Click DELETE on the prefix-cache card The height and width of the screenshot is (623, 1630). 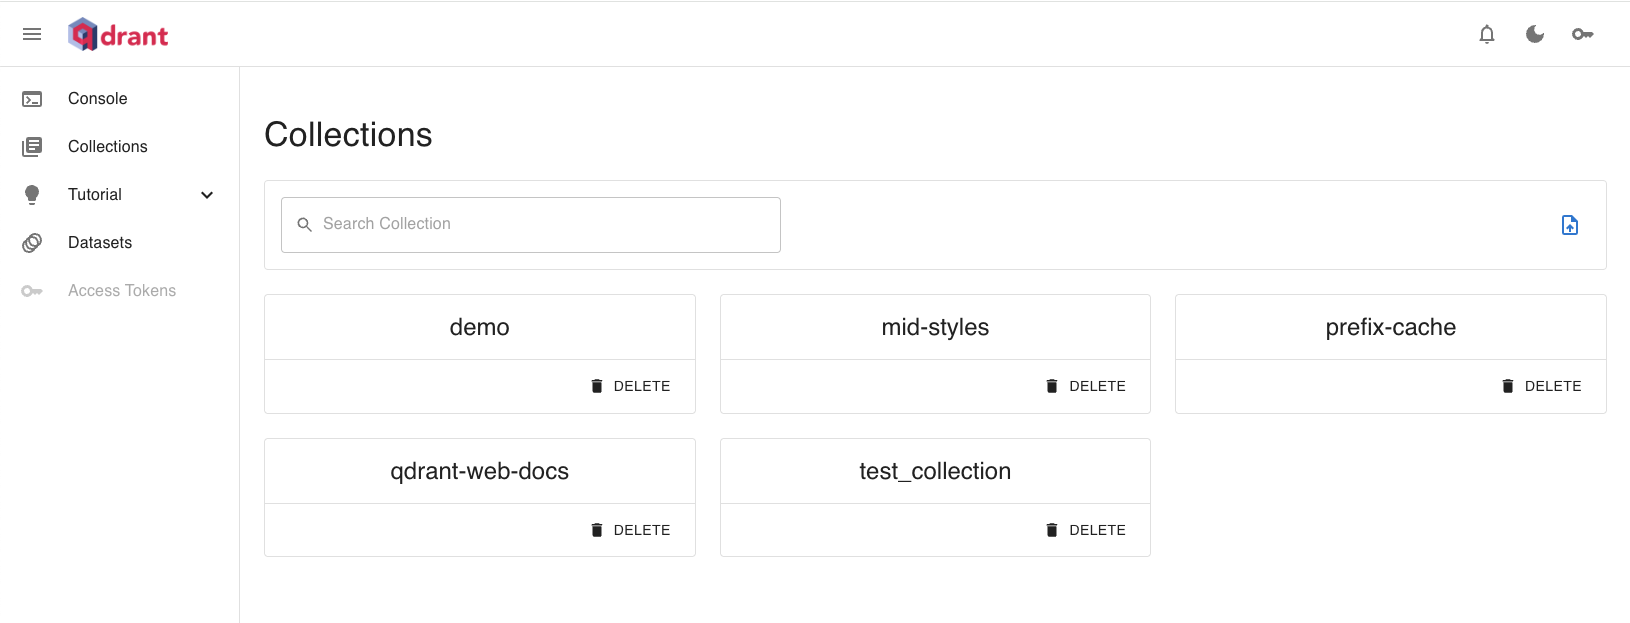coord(1542,385)
